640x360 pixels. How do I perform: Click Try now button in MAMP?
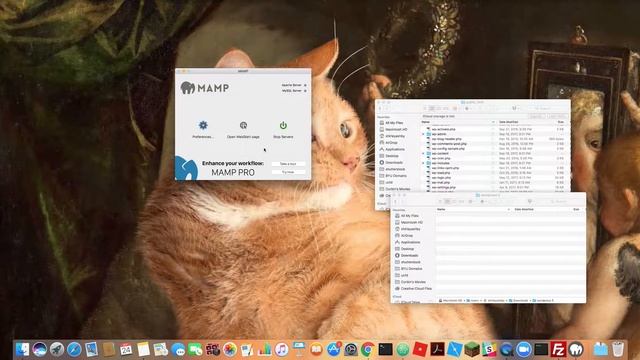(288, 172)
